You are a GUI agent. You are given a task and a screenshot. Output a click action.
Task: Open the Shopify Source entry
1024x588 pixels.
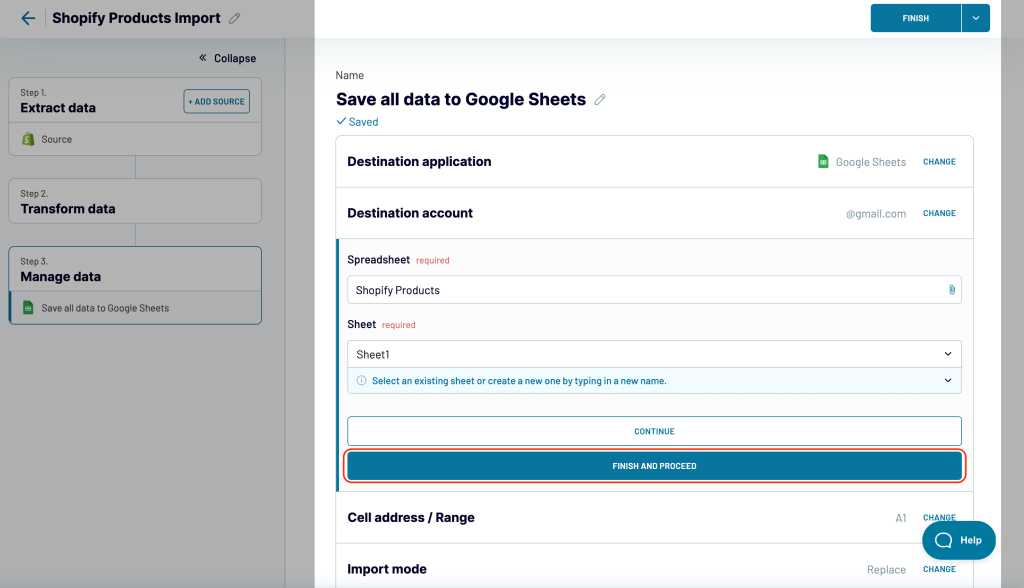tap(135, 139)
